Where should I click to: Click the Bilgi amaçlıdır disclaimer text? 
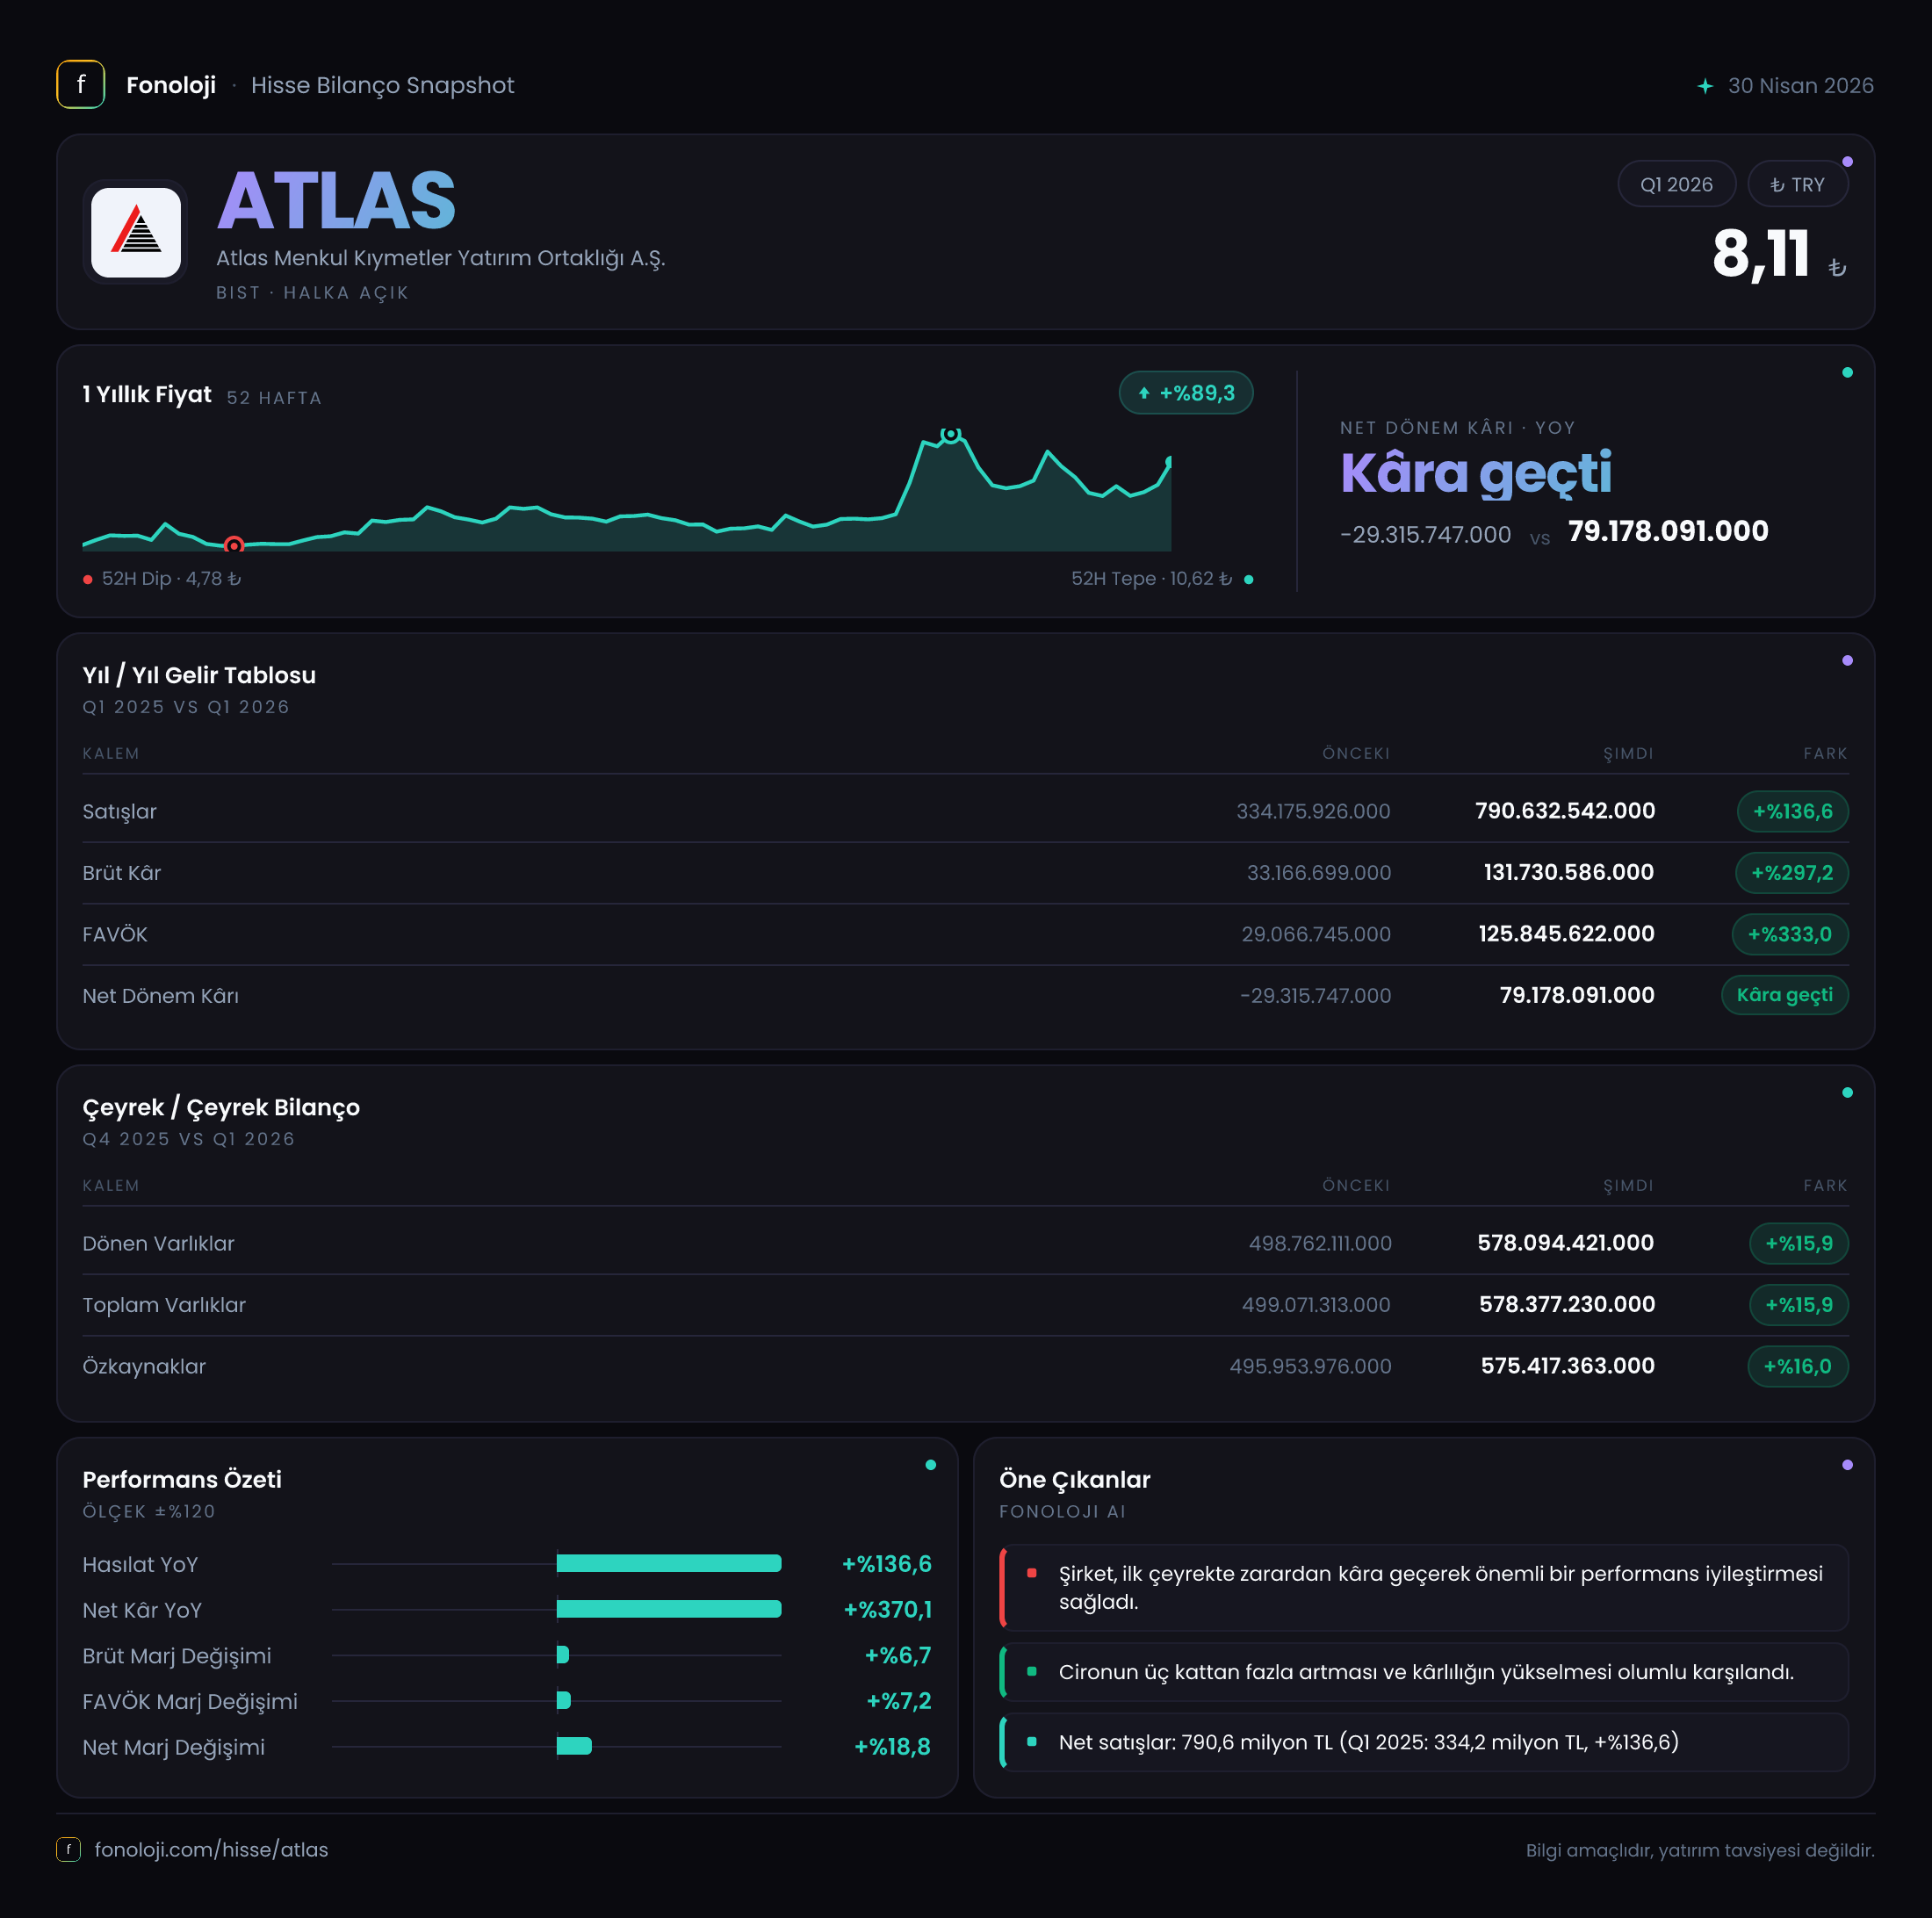click(1699, 1850)
